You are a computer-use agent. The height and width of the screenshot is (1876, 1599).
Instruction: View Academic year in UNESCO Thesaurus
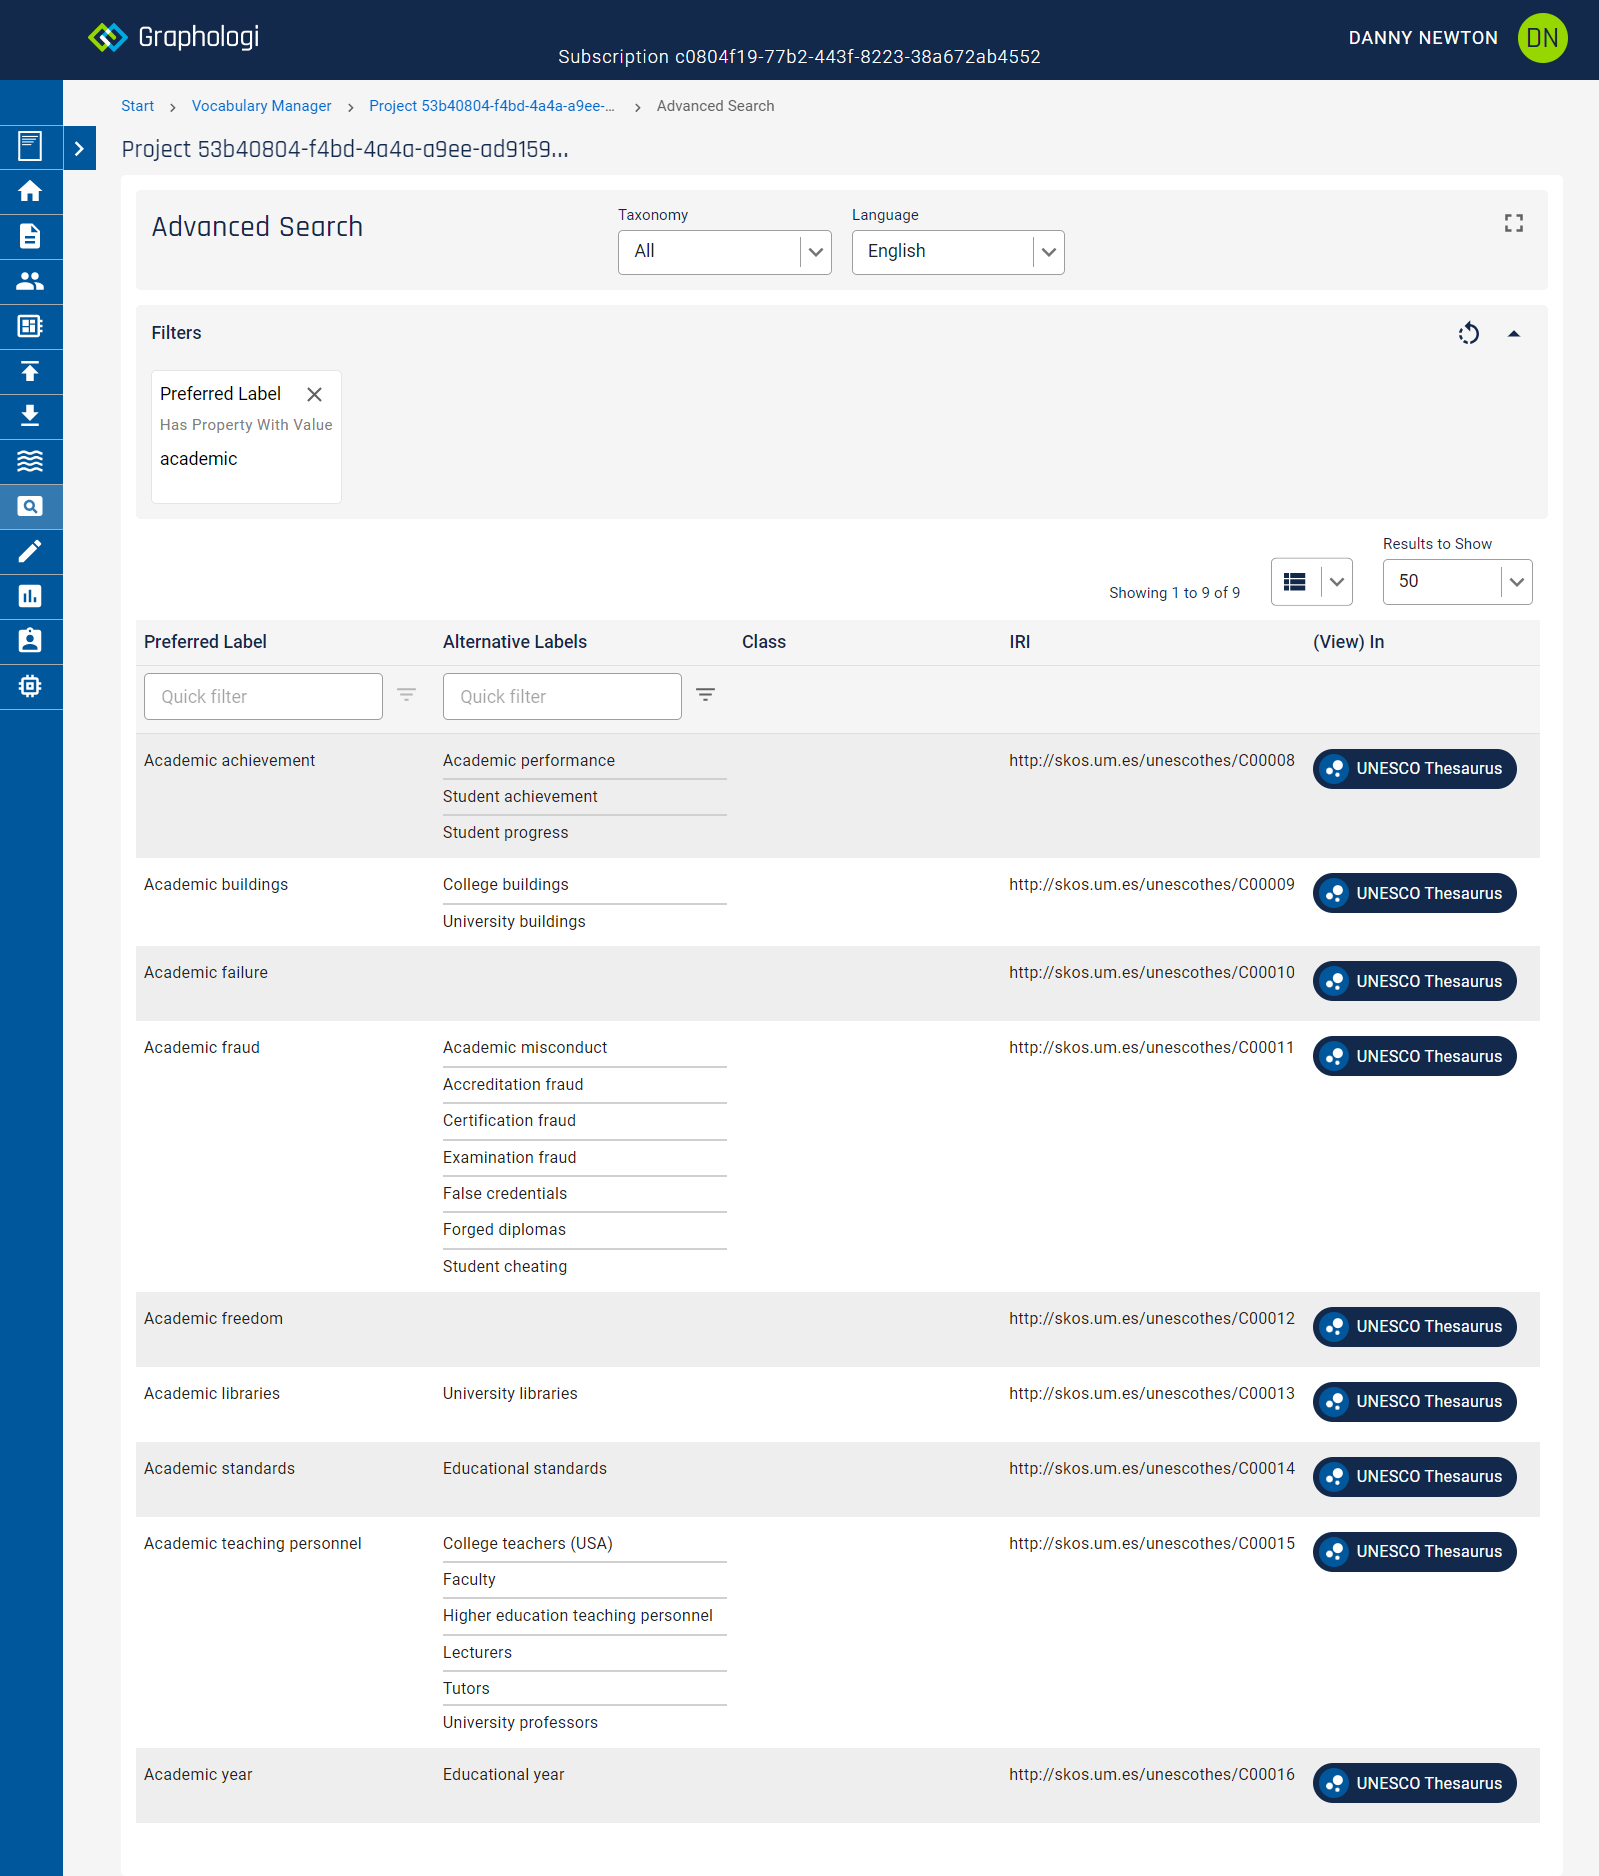click(1414, 1784)
